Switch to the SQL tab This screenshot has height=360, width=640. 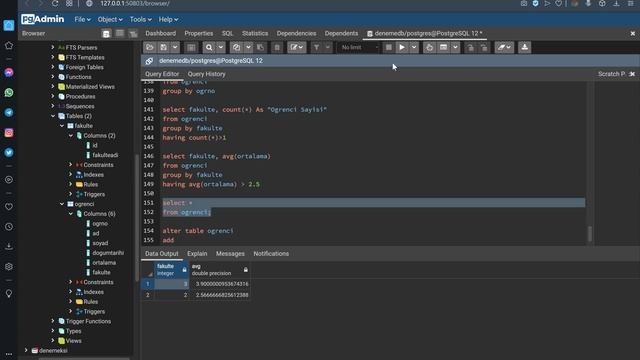point(227,33)
